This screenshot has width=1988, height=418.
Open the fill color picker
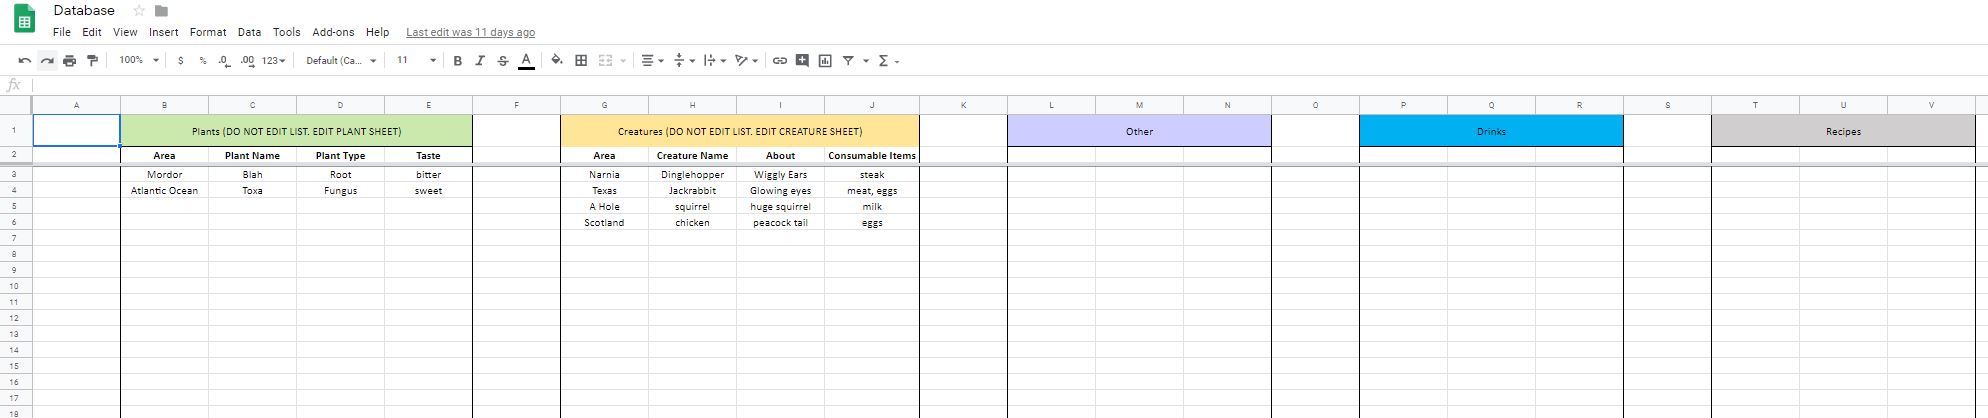click(x=557, y=61)
